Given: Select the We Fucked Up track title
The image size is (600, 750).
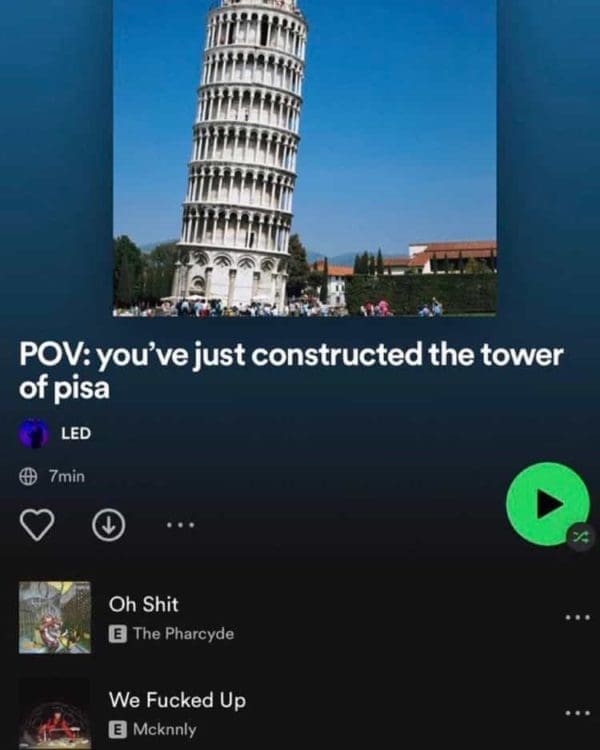Looking at the screenshot, I should [x=177, y=700].
